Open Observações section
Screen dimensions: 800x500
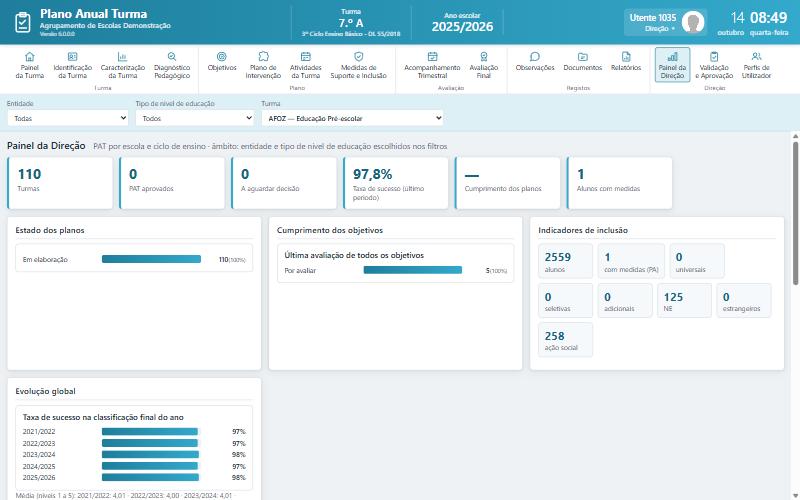pos(535,61)
